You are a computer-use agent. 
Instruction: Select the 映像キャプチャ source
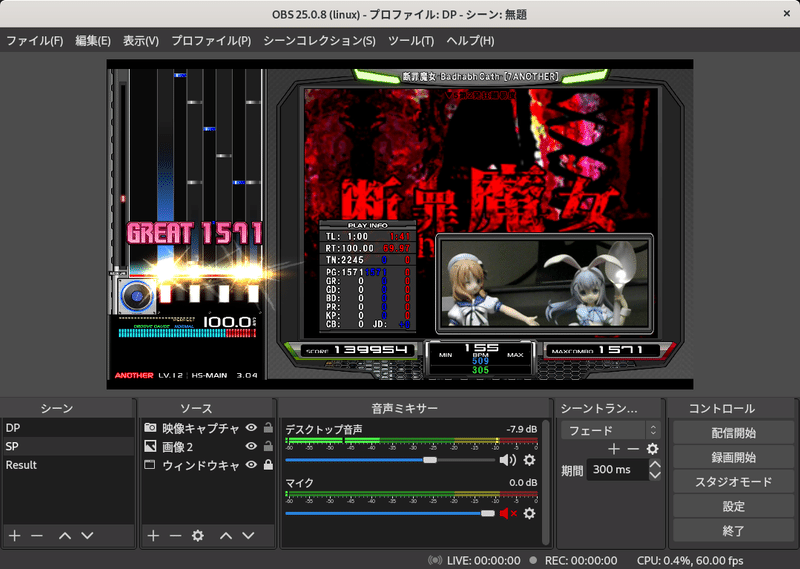(x=201, y=428)
